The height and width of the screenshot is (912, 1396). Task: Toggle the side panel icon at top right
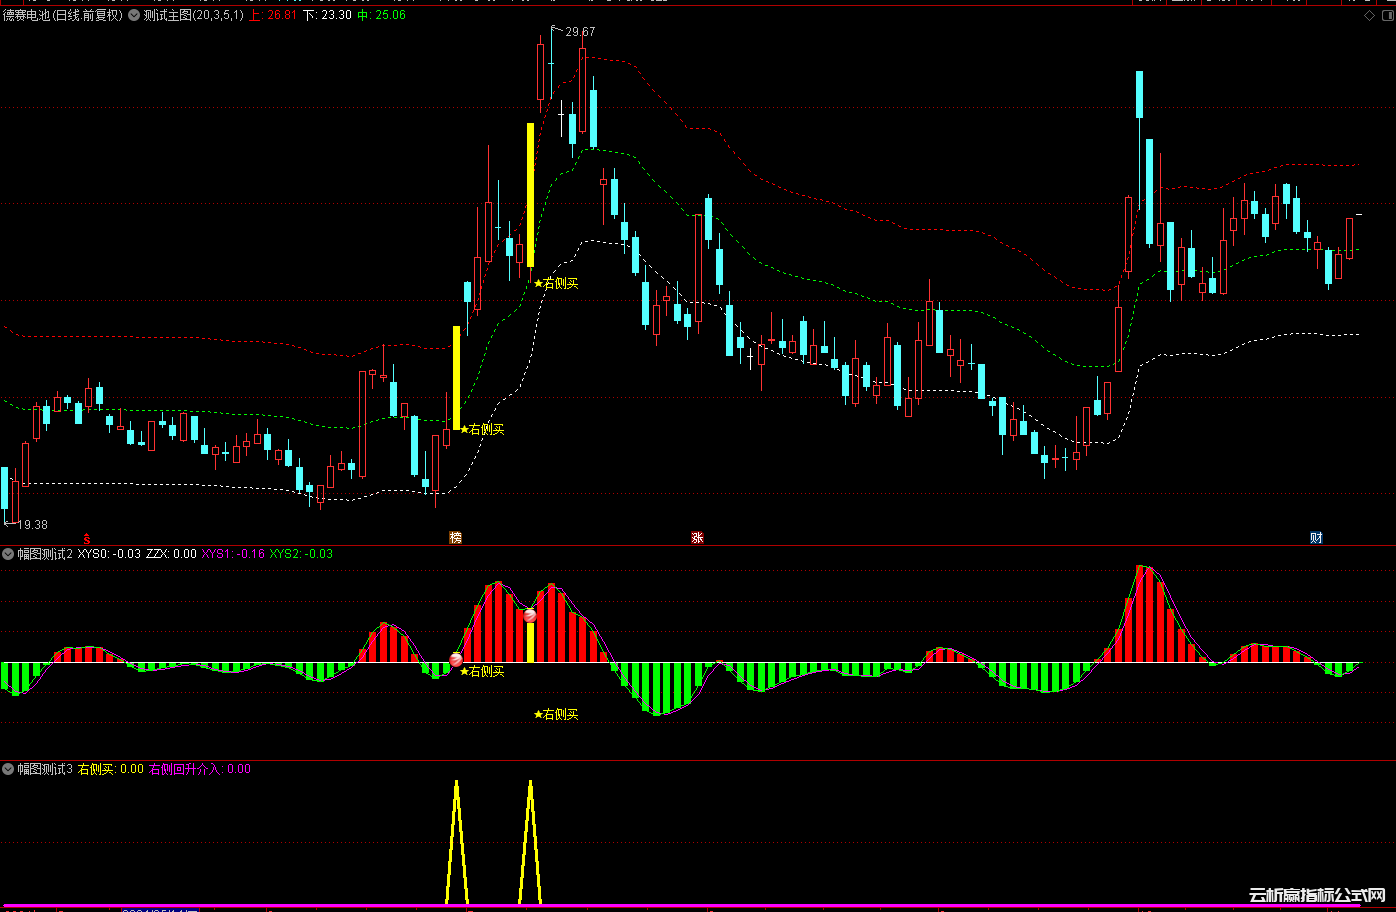tap(1386, 16)
